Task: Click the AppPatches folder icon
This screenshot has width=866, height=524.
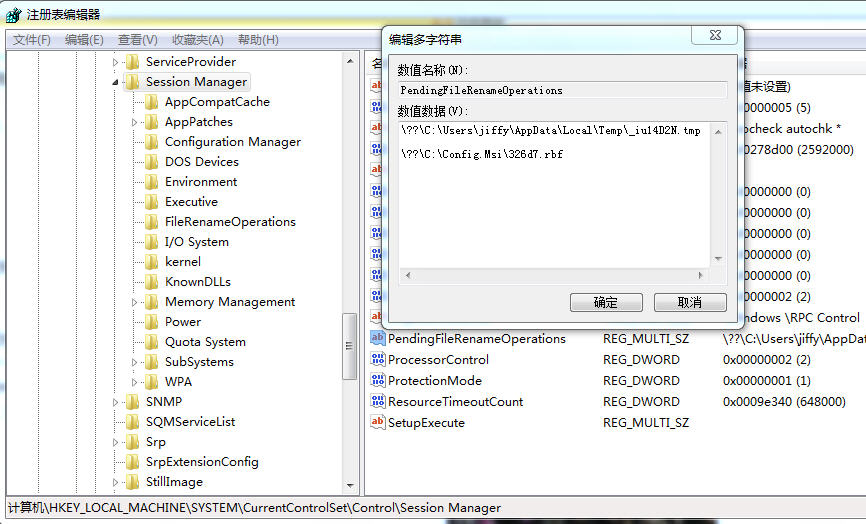Action: 152,121
